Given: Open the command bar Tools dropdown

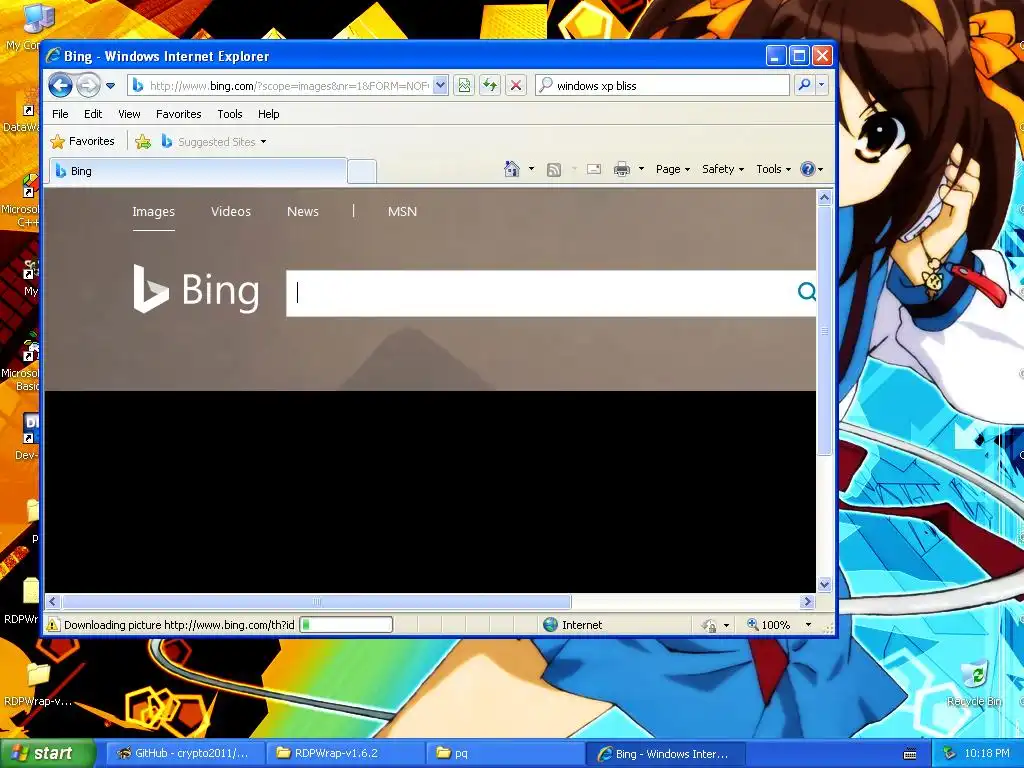Looking at the screenshot, I should point(773,169).
